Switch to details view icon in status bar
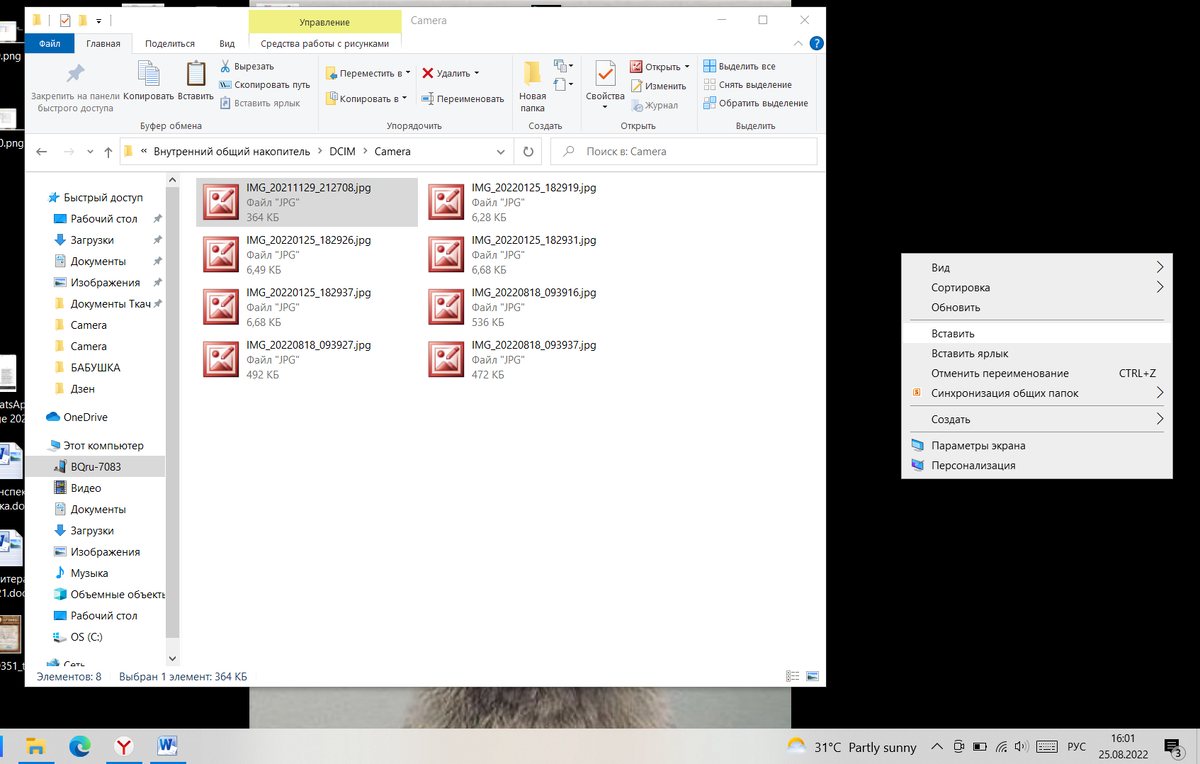1200x764 pixels. click(x=793, y=677)
